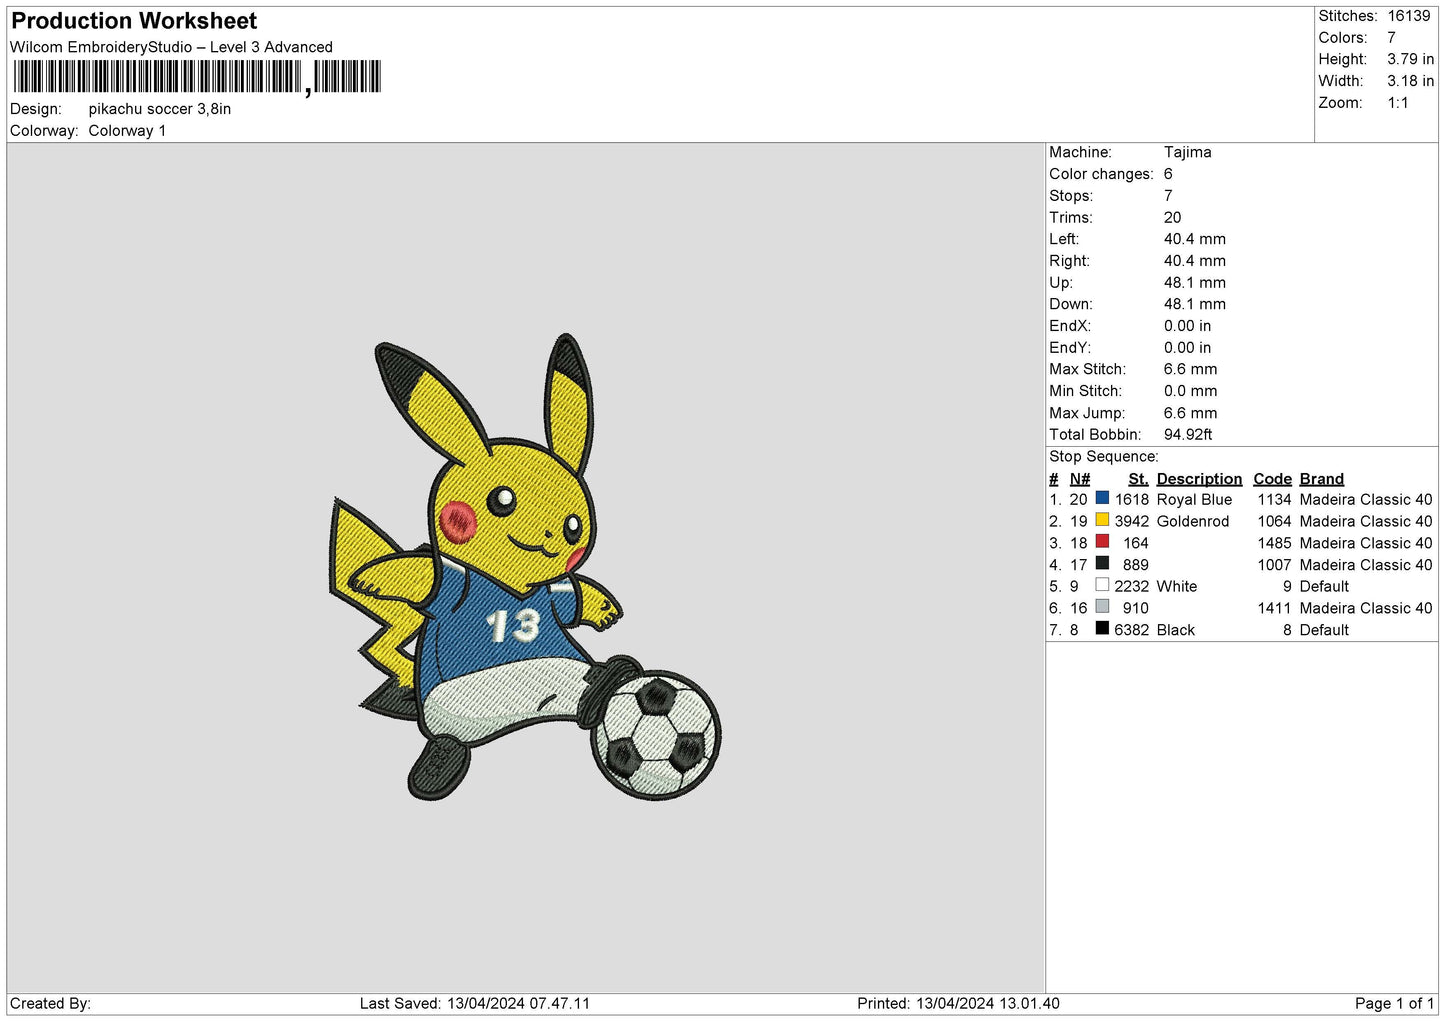Click the 'Brand' column header
The width and height of the screenshot is (1445, 1021).
click(1322, 479)
